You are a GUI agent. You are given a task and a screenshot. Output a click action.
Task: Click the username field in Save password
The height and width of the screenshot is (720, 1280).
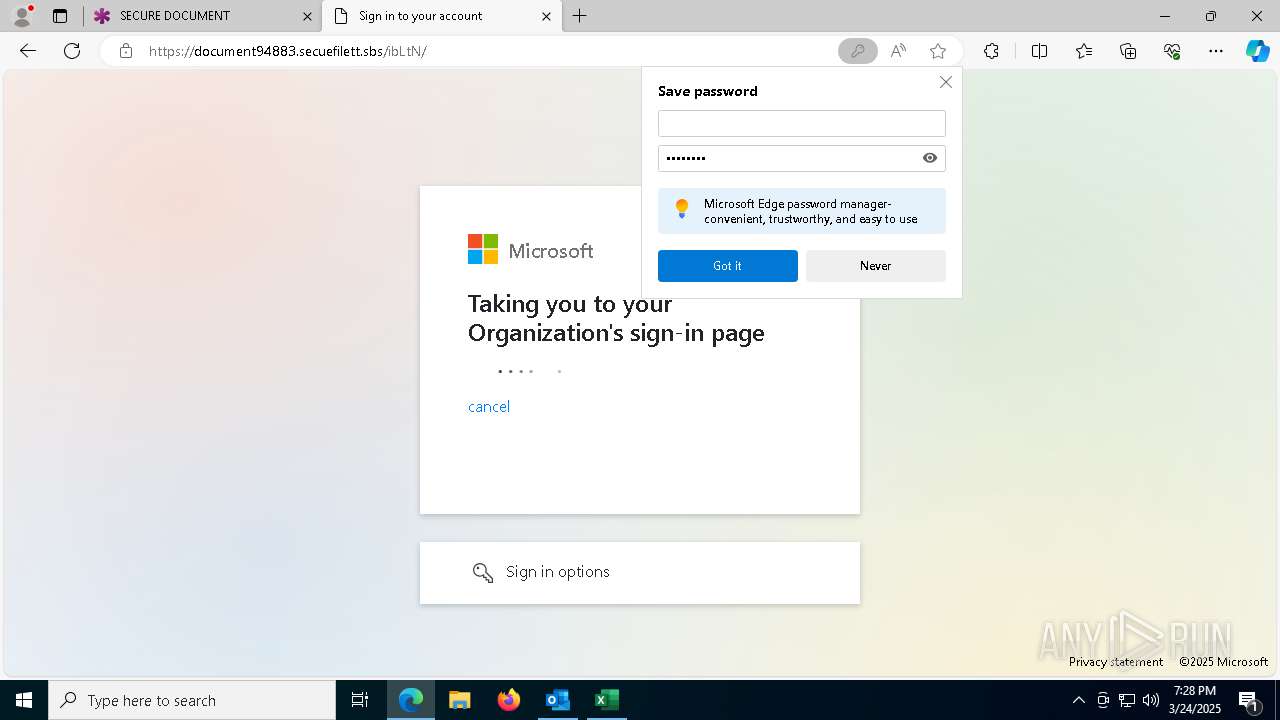(801, 123)
